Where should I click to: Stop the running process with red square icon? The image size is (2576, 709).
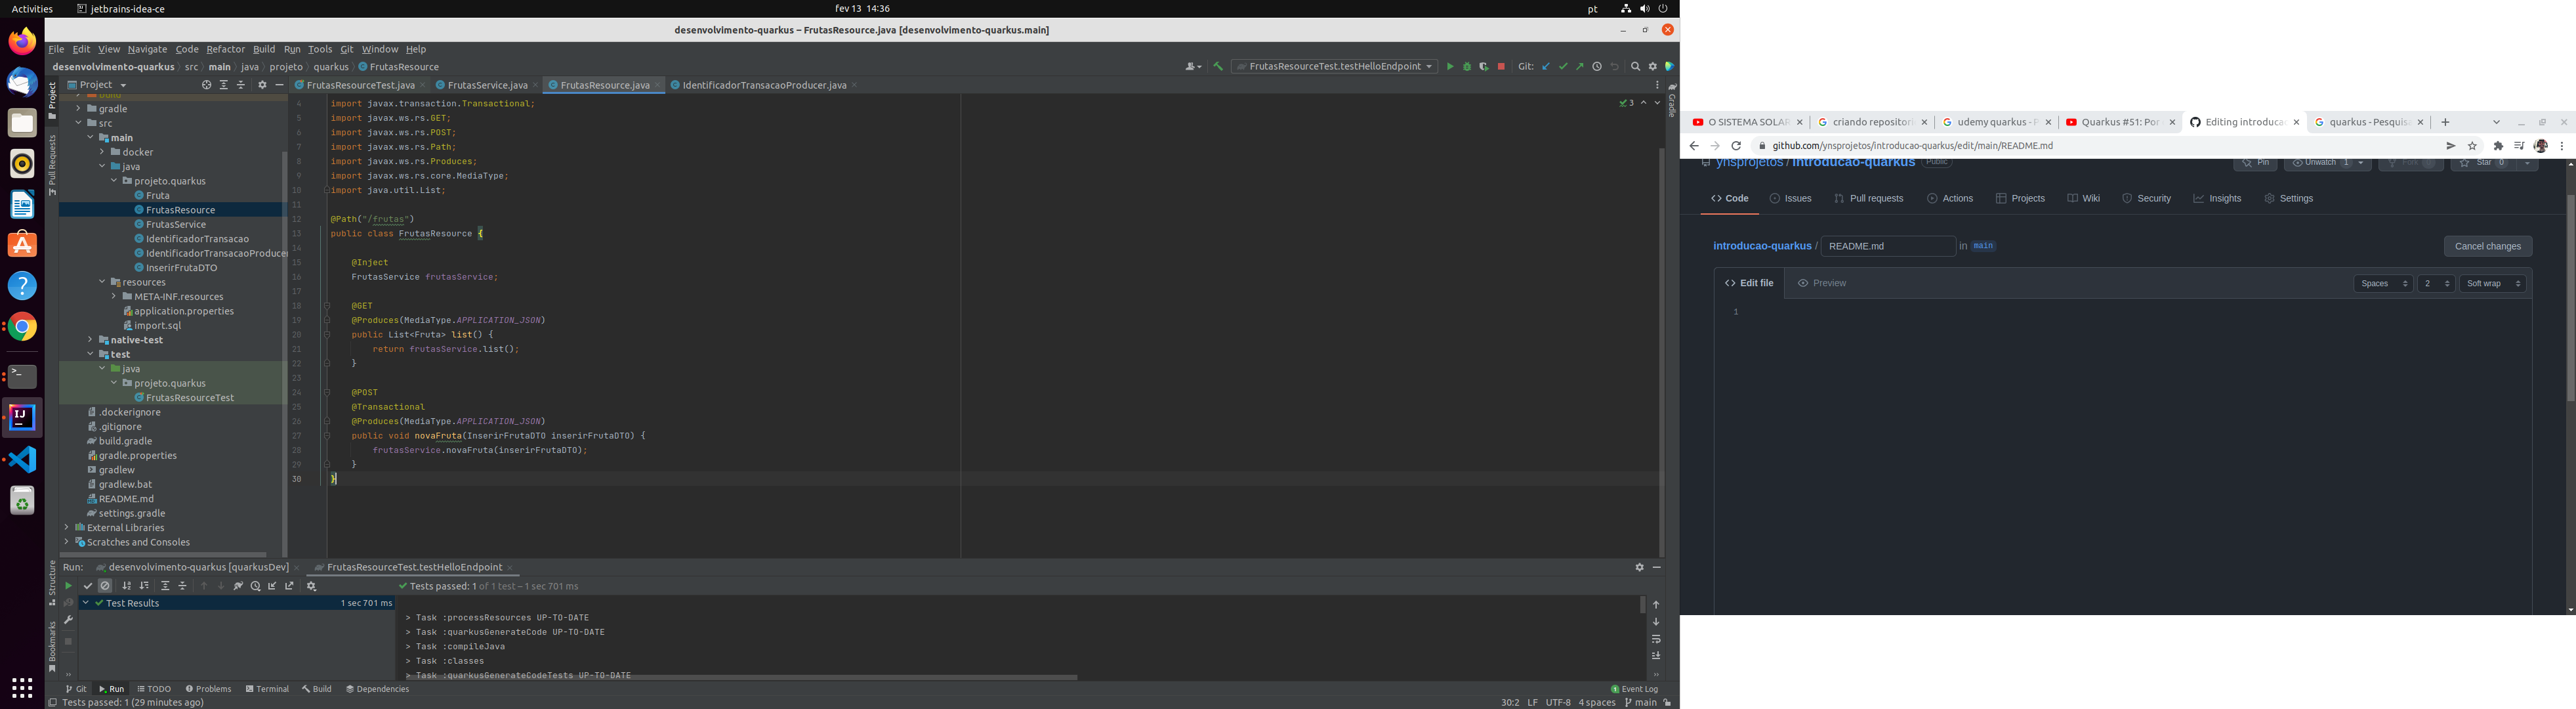pos(1501,67)
